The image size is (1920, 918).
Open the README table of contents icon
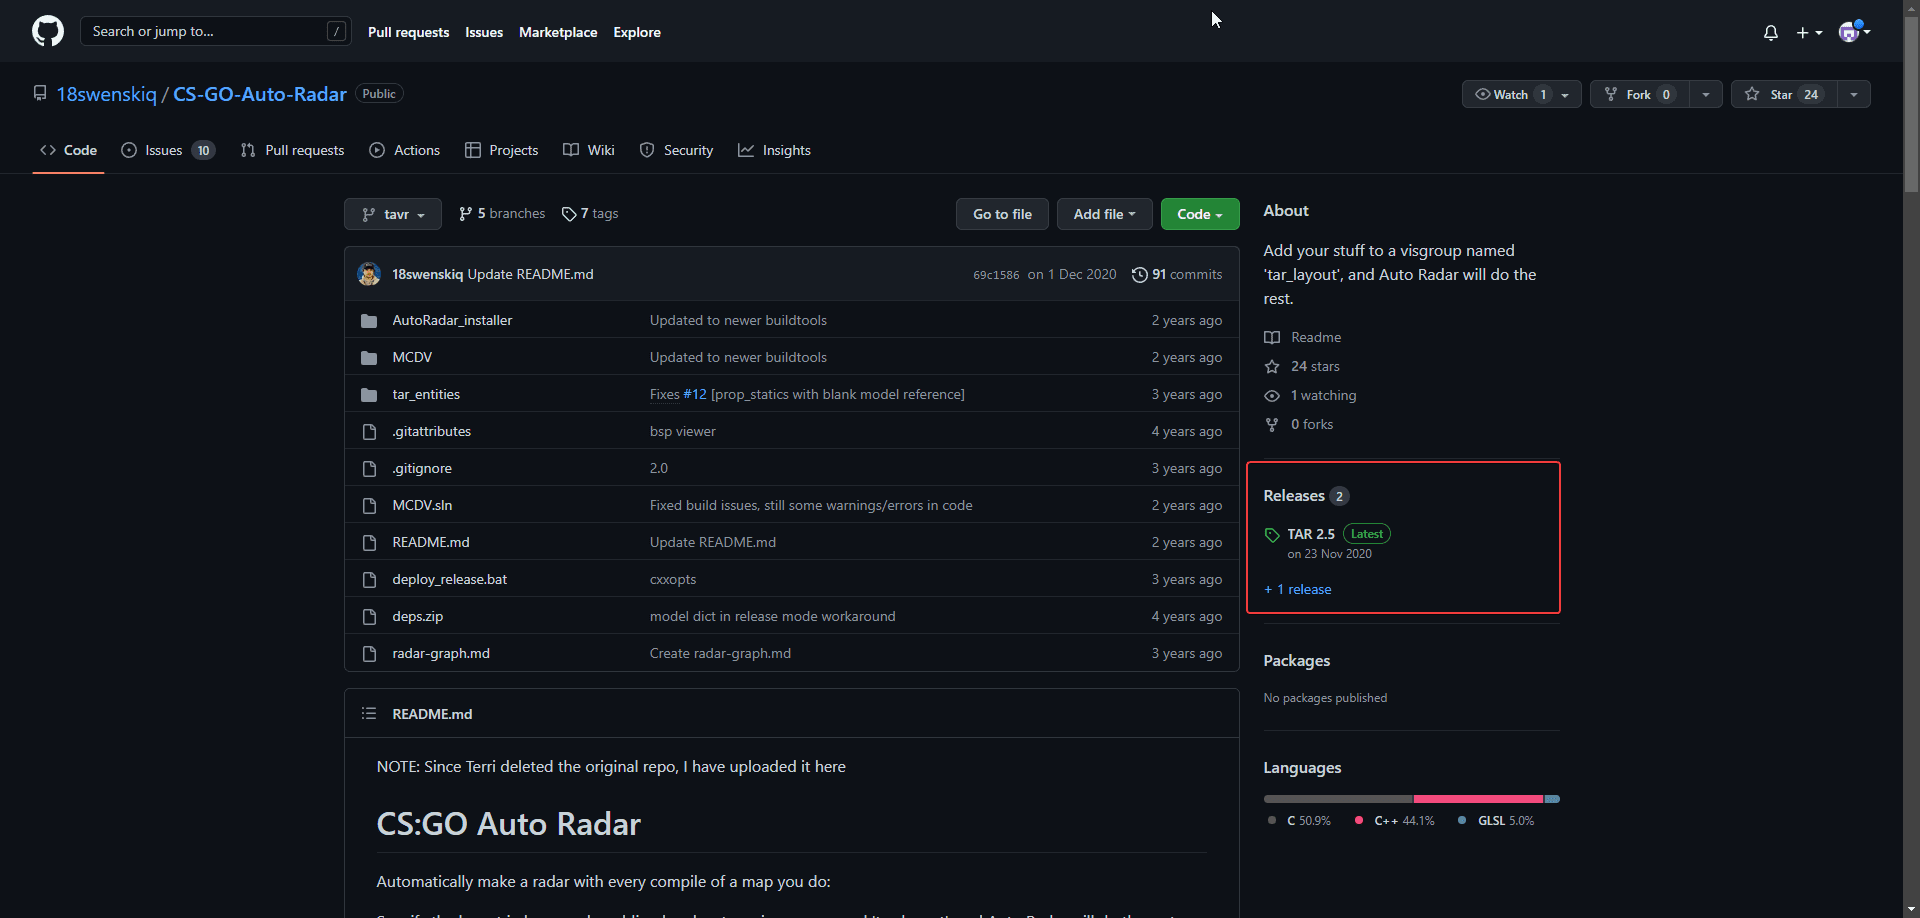tap(369, 714)
